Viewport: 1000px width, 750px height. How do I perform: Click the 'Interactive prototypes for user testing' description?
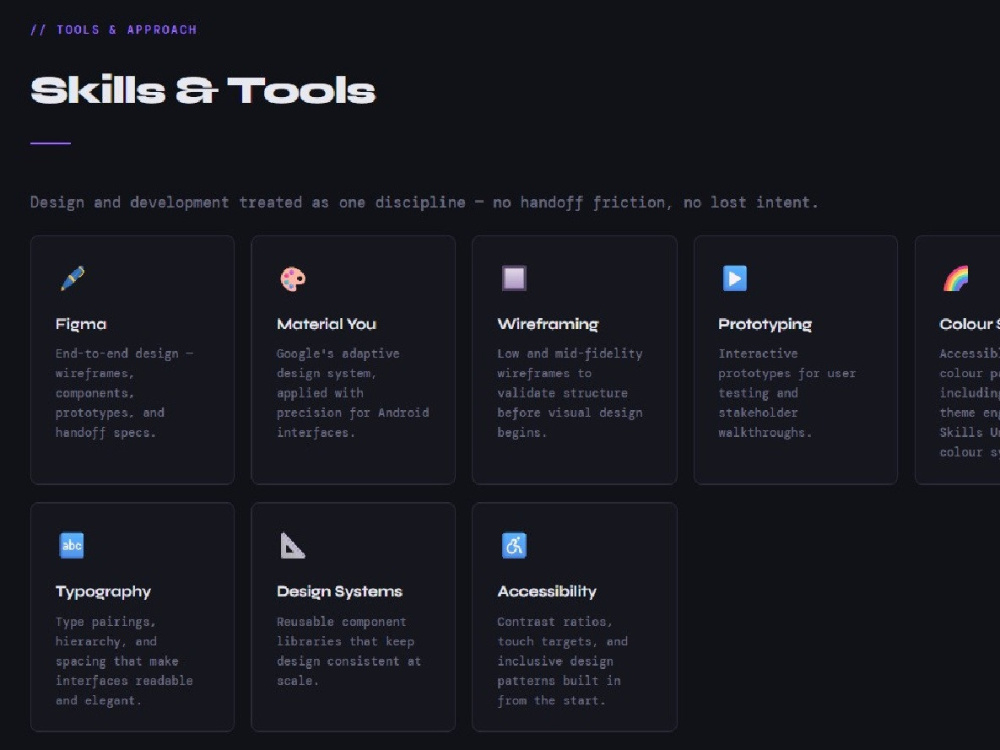(x=787, y=393)
